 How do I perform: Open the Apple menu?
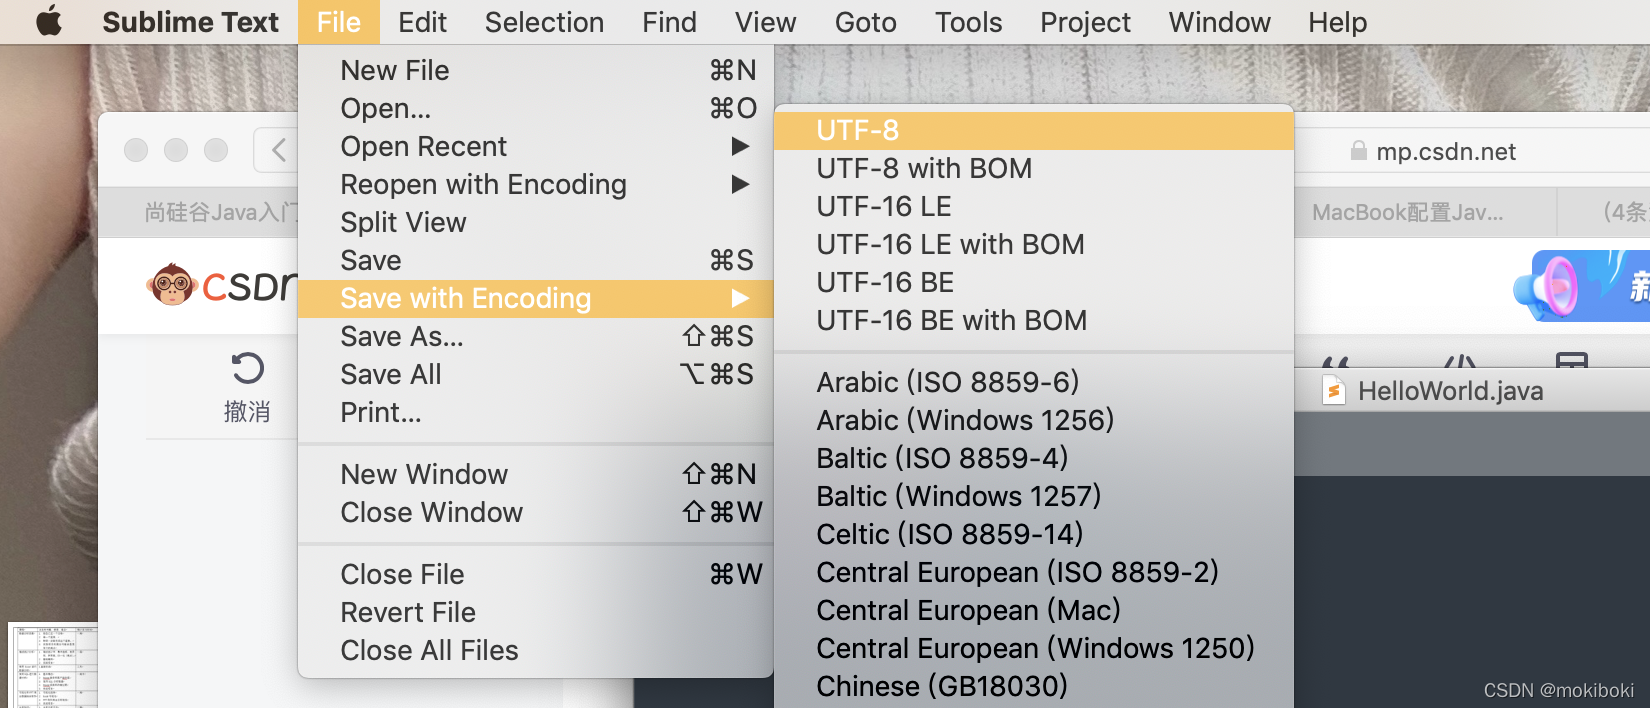(49, 21)
